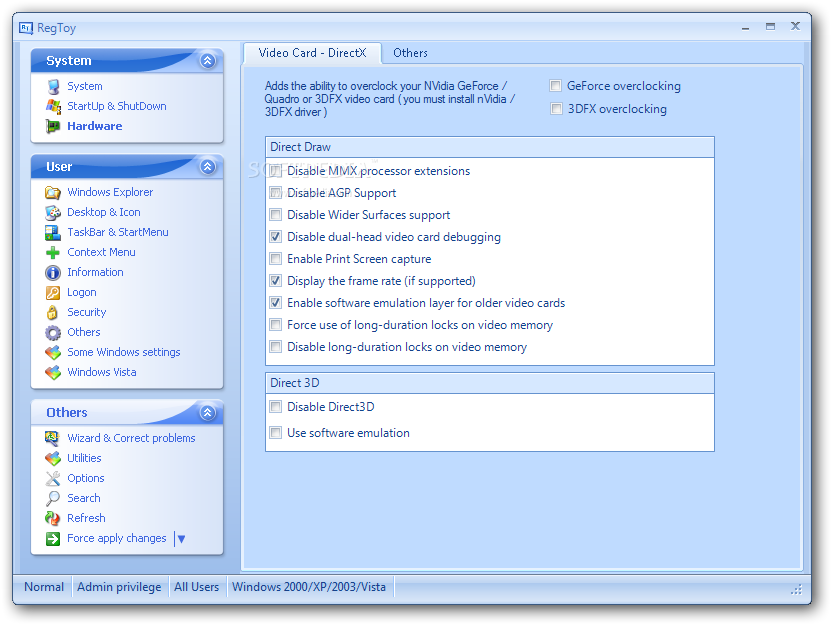The width and height of the screenshot is (832, 625).
Task: Click the Normal status bar entry
Action: 44,587
